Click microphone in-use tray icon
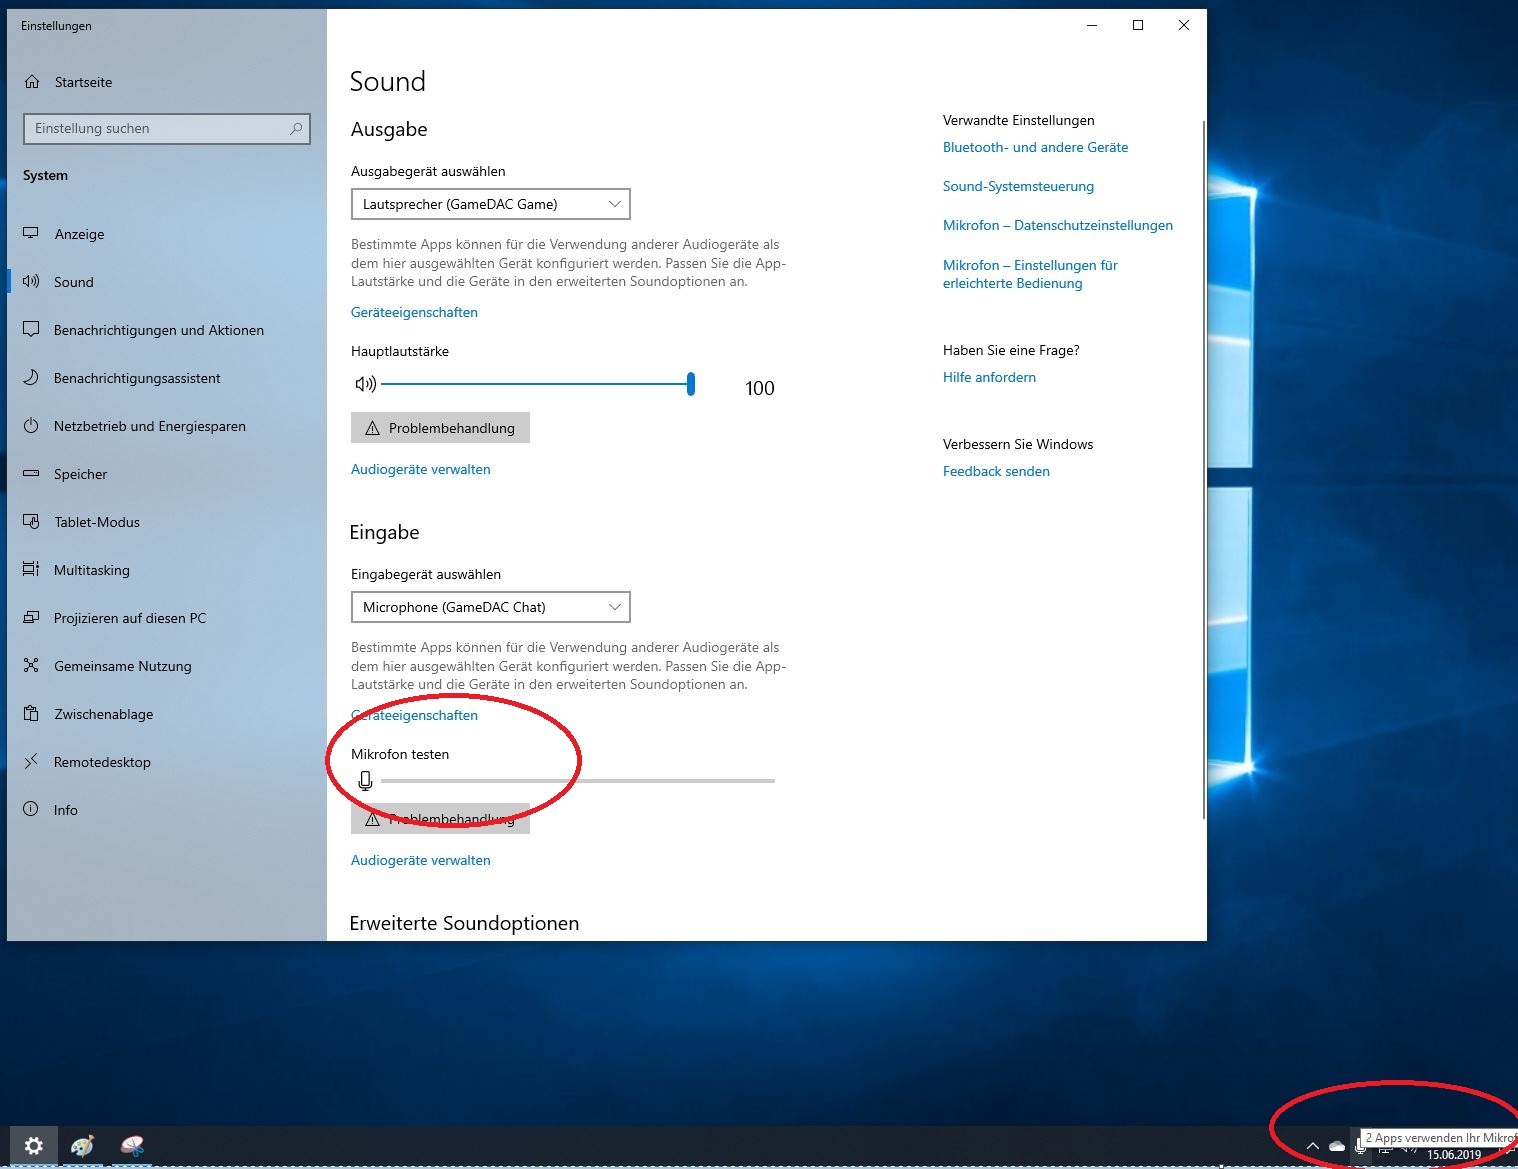The height and width of the screenshot is (1169, 1518). [x=1360, y=1146]
